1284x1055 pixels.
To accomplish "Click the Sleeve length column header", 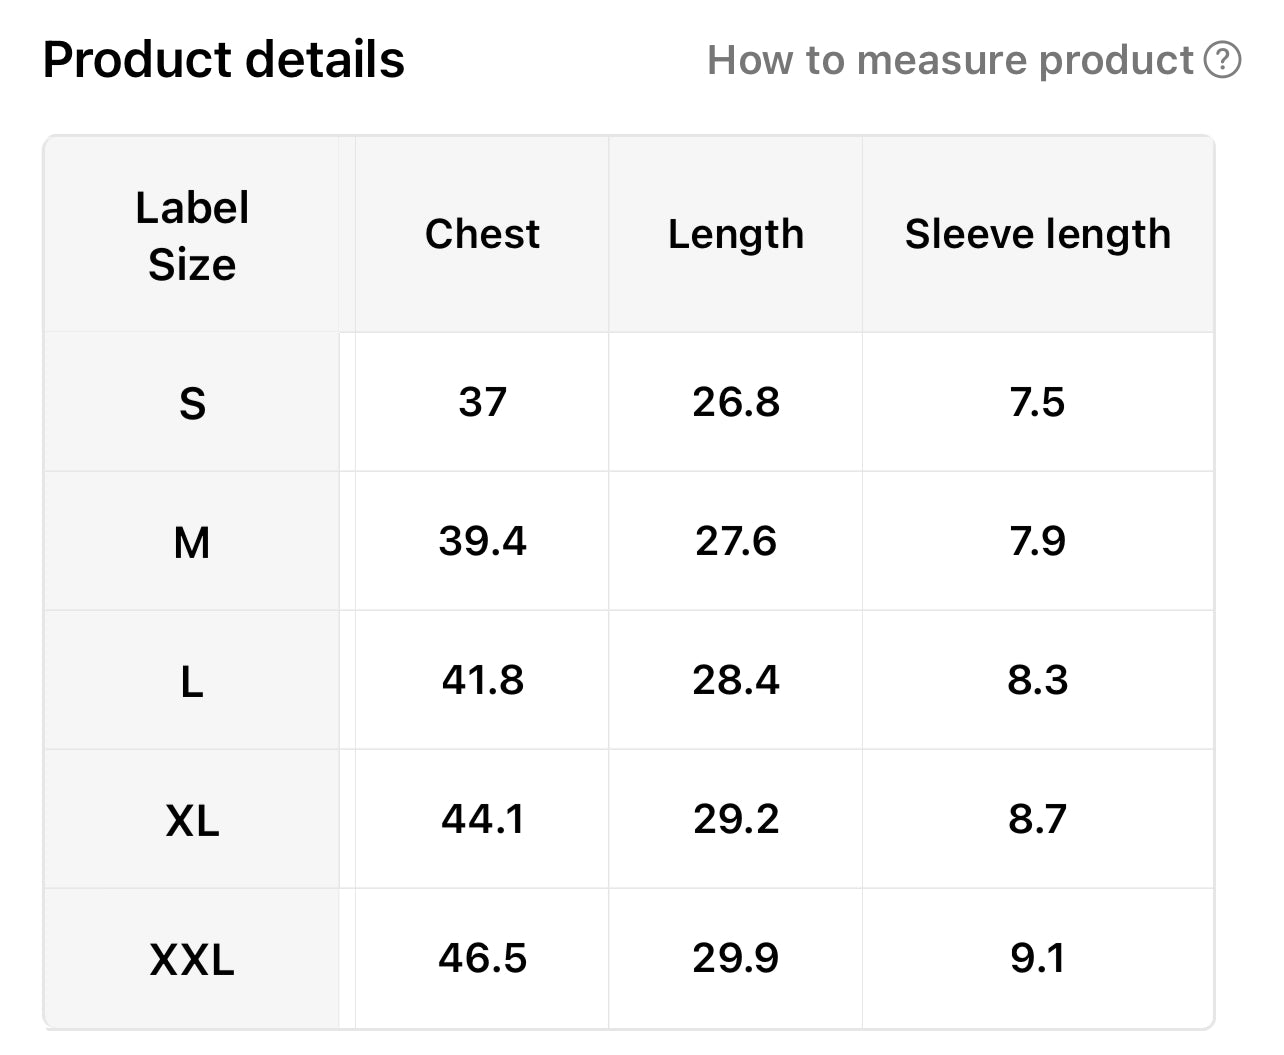I will point(1038,235).
